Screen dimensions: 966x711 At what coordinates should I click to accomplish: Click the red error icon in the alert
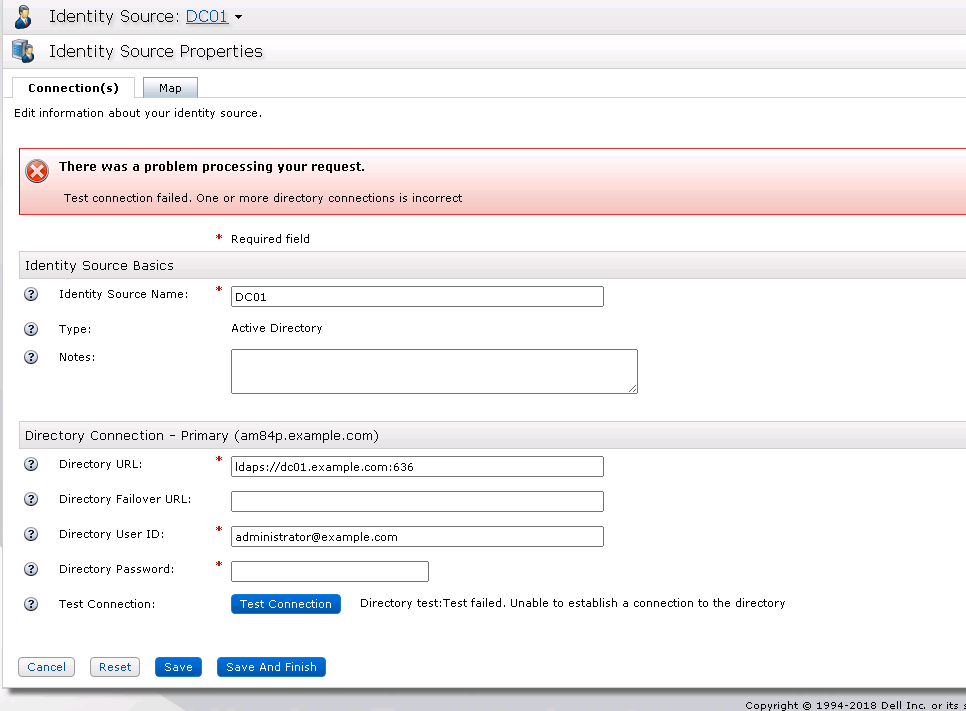point(37,171)
